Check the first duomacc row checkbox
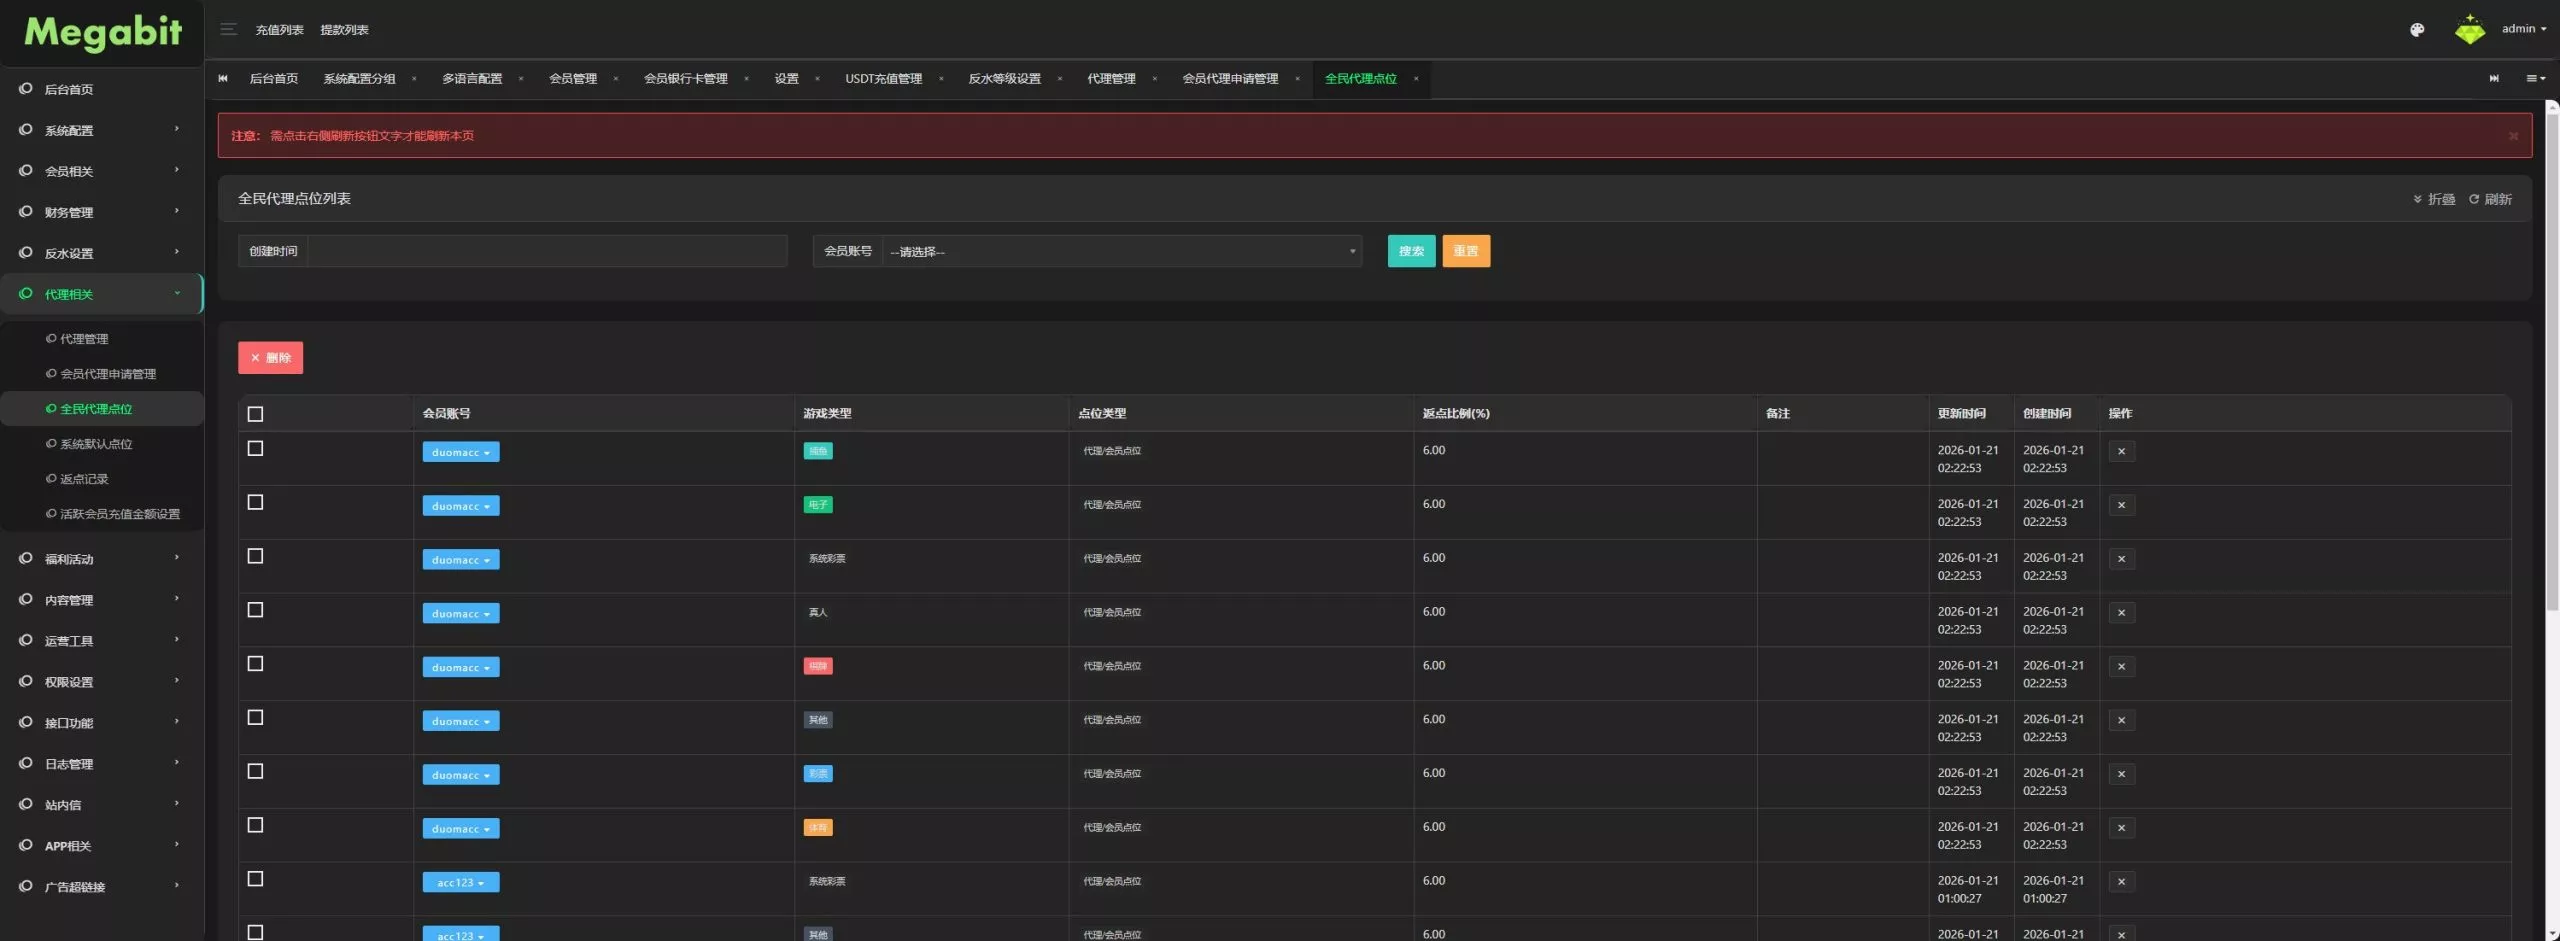This screenshot has width=2560, height=941. pos(255,449)
